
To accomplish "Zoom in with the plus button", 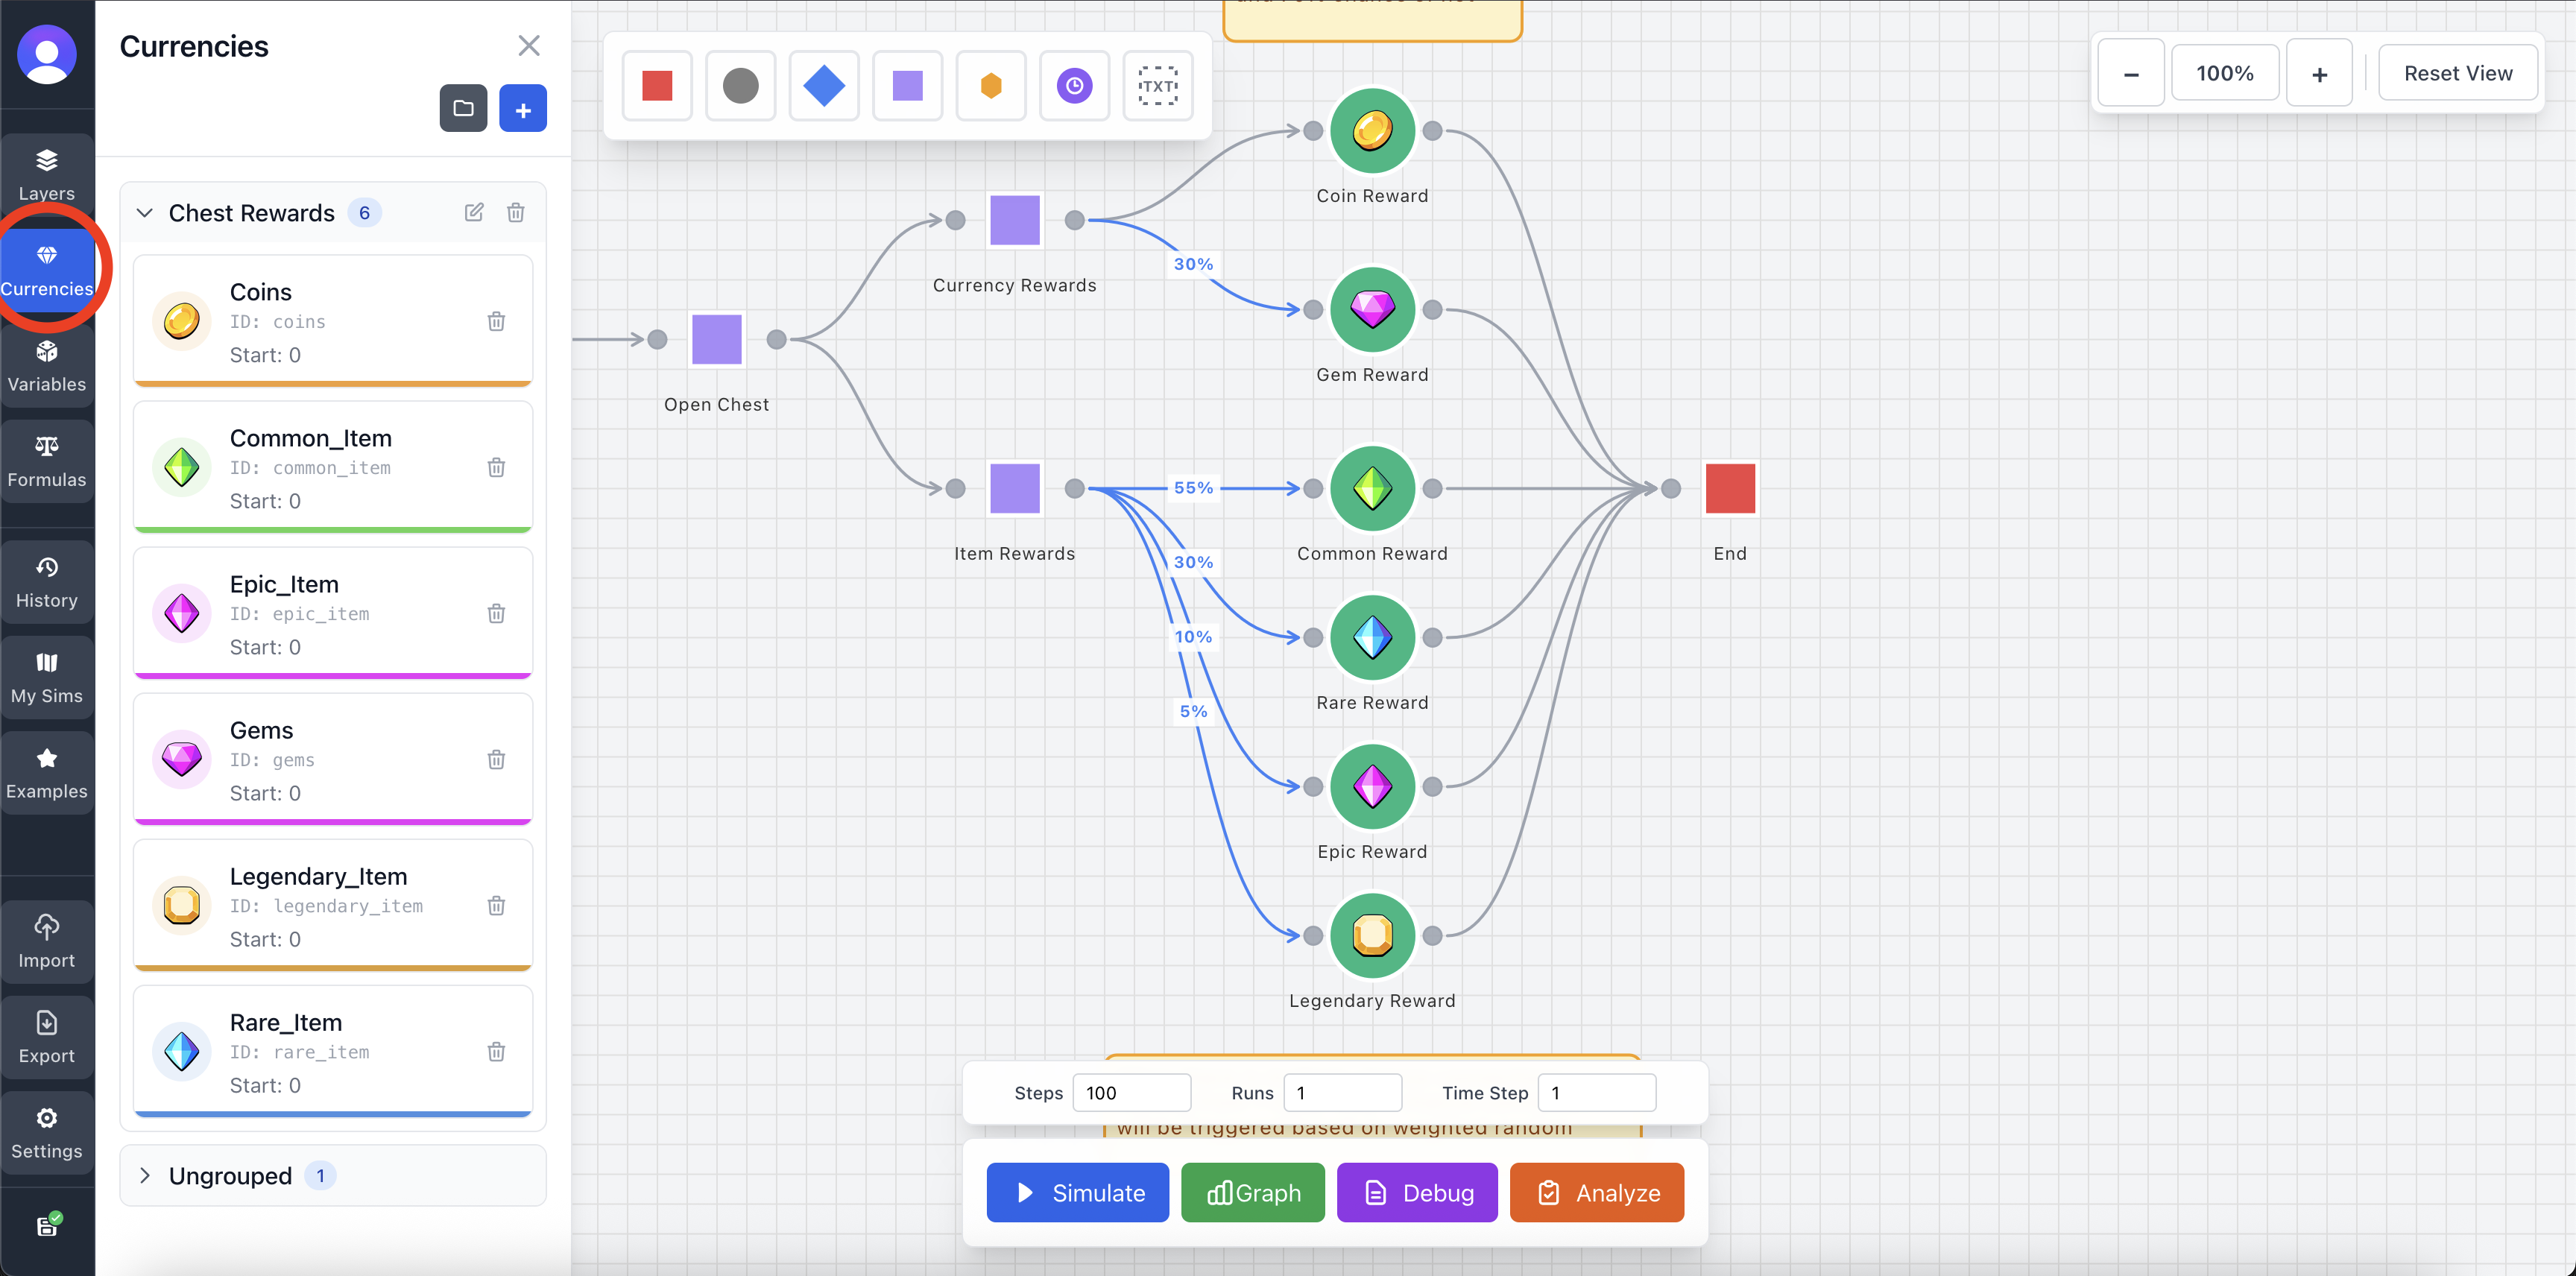I will point(2319,73).
